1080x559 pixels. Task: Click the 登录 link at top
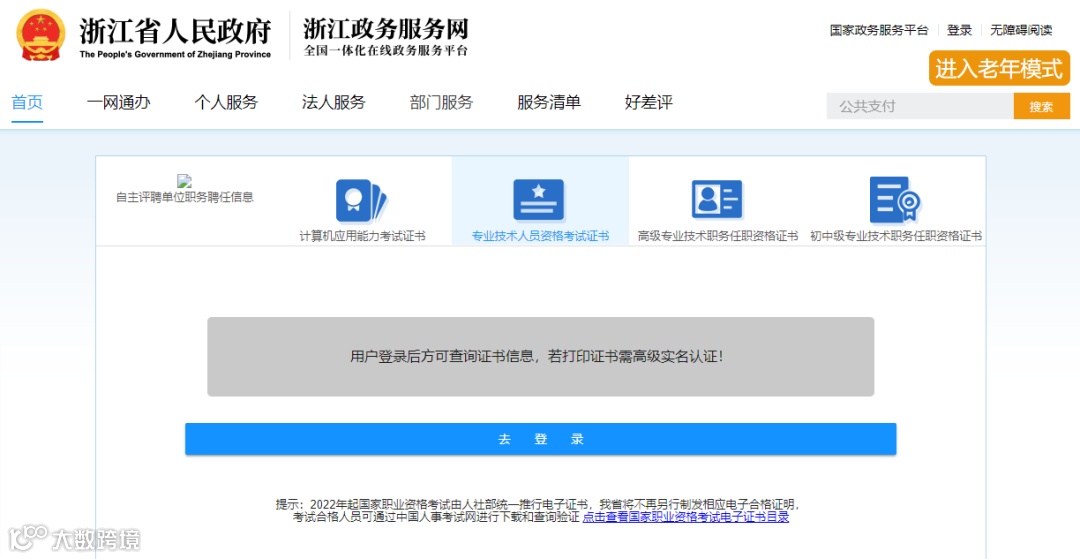[959, 30]
